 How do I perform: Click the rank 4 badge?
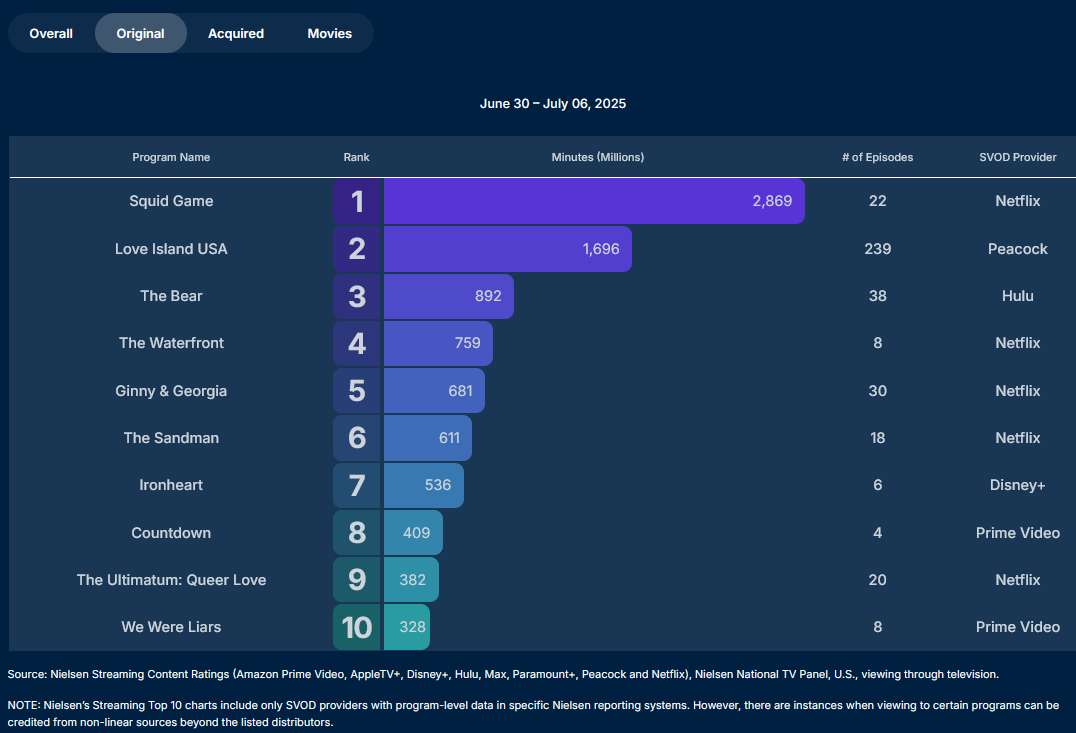(x=357, y=343)
